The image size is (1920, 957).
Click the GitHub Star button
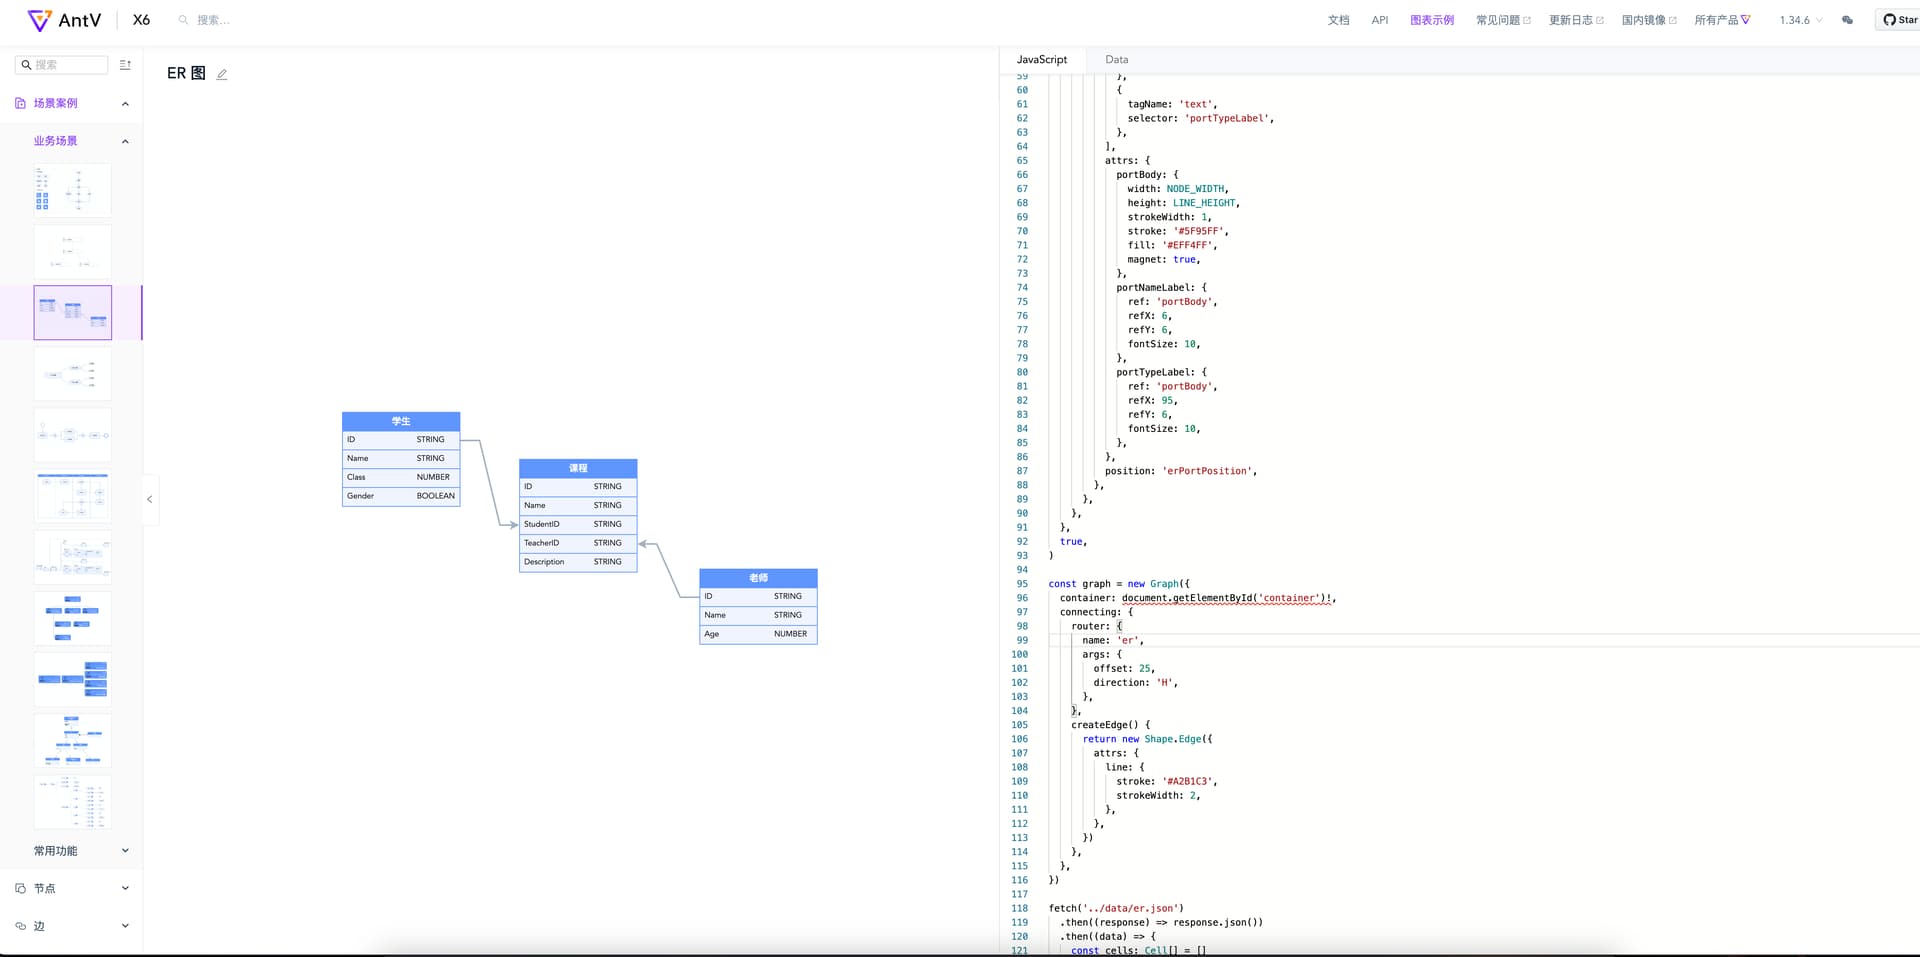[x=1899, y=20]
